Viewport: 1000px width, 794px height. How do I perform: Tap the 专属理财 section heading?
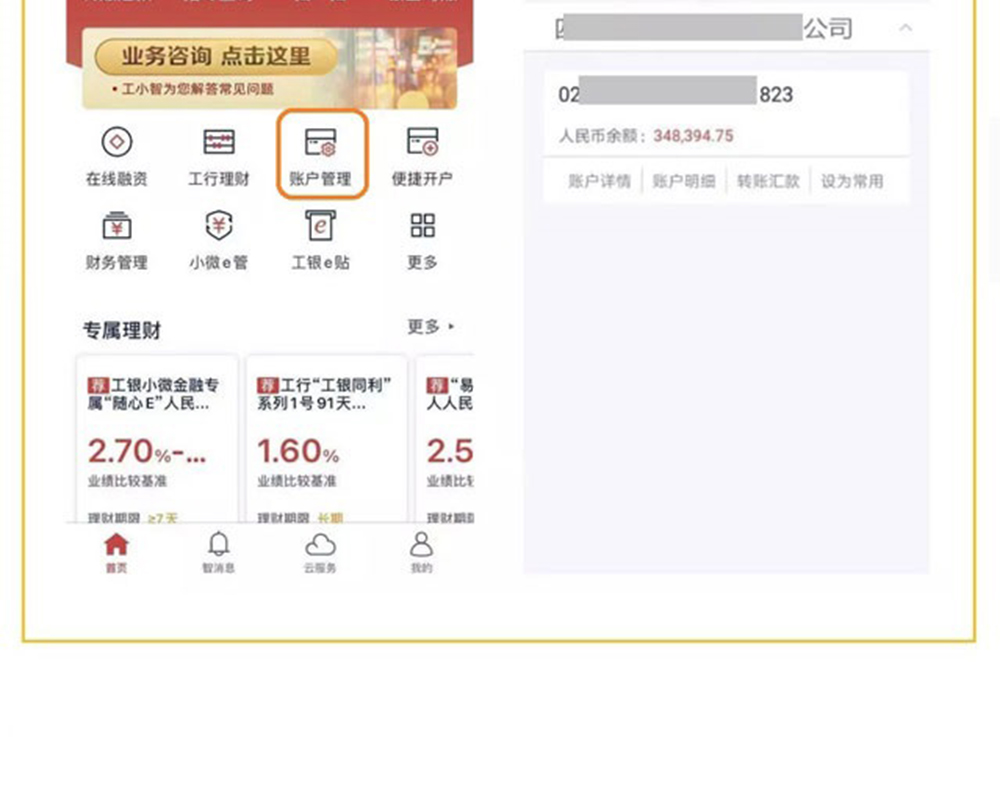point(122,330)
